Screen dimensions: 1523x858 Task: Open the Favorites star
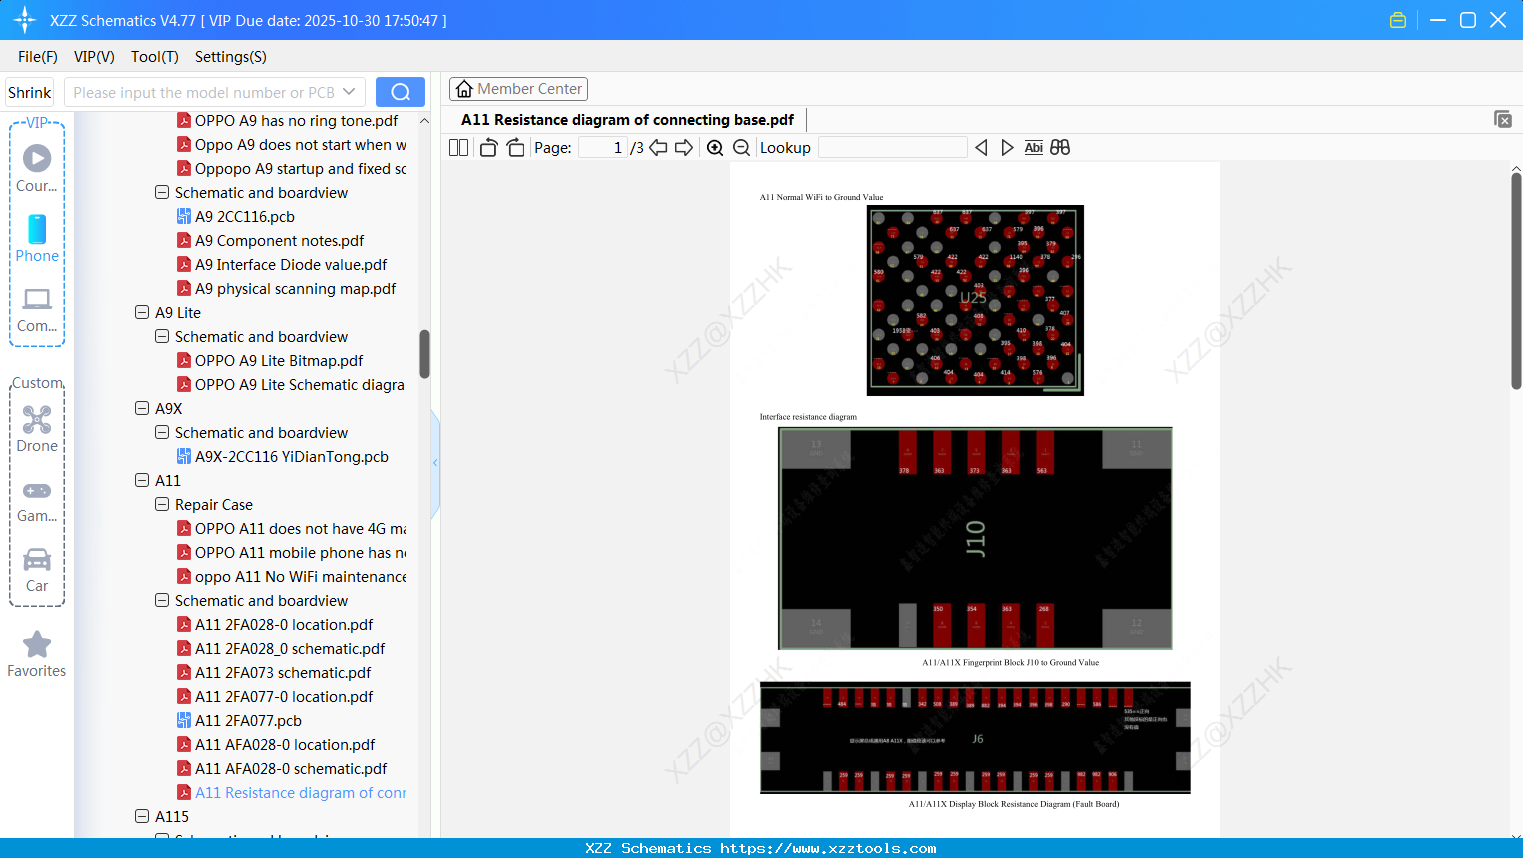(x=37, y=654)
